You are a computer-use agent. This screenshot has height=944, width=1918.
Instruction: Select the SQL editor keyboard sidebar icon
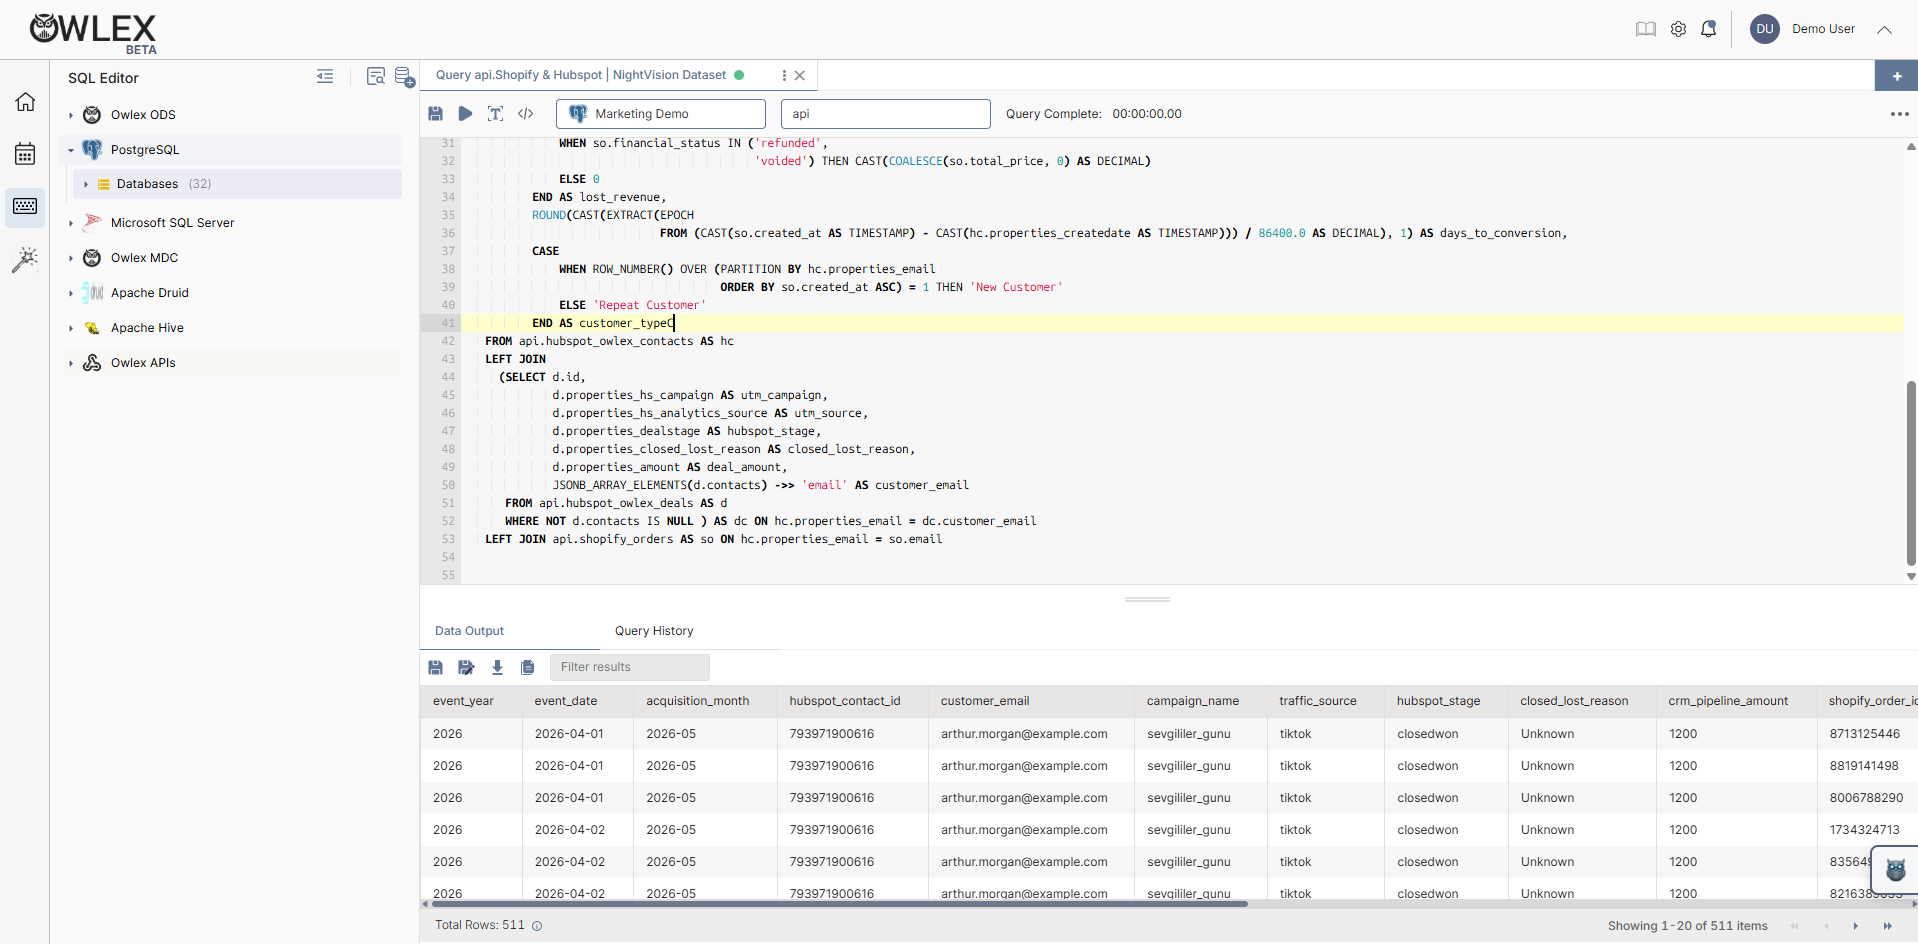[x=25, y=207]
